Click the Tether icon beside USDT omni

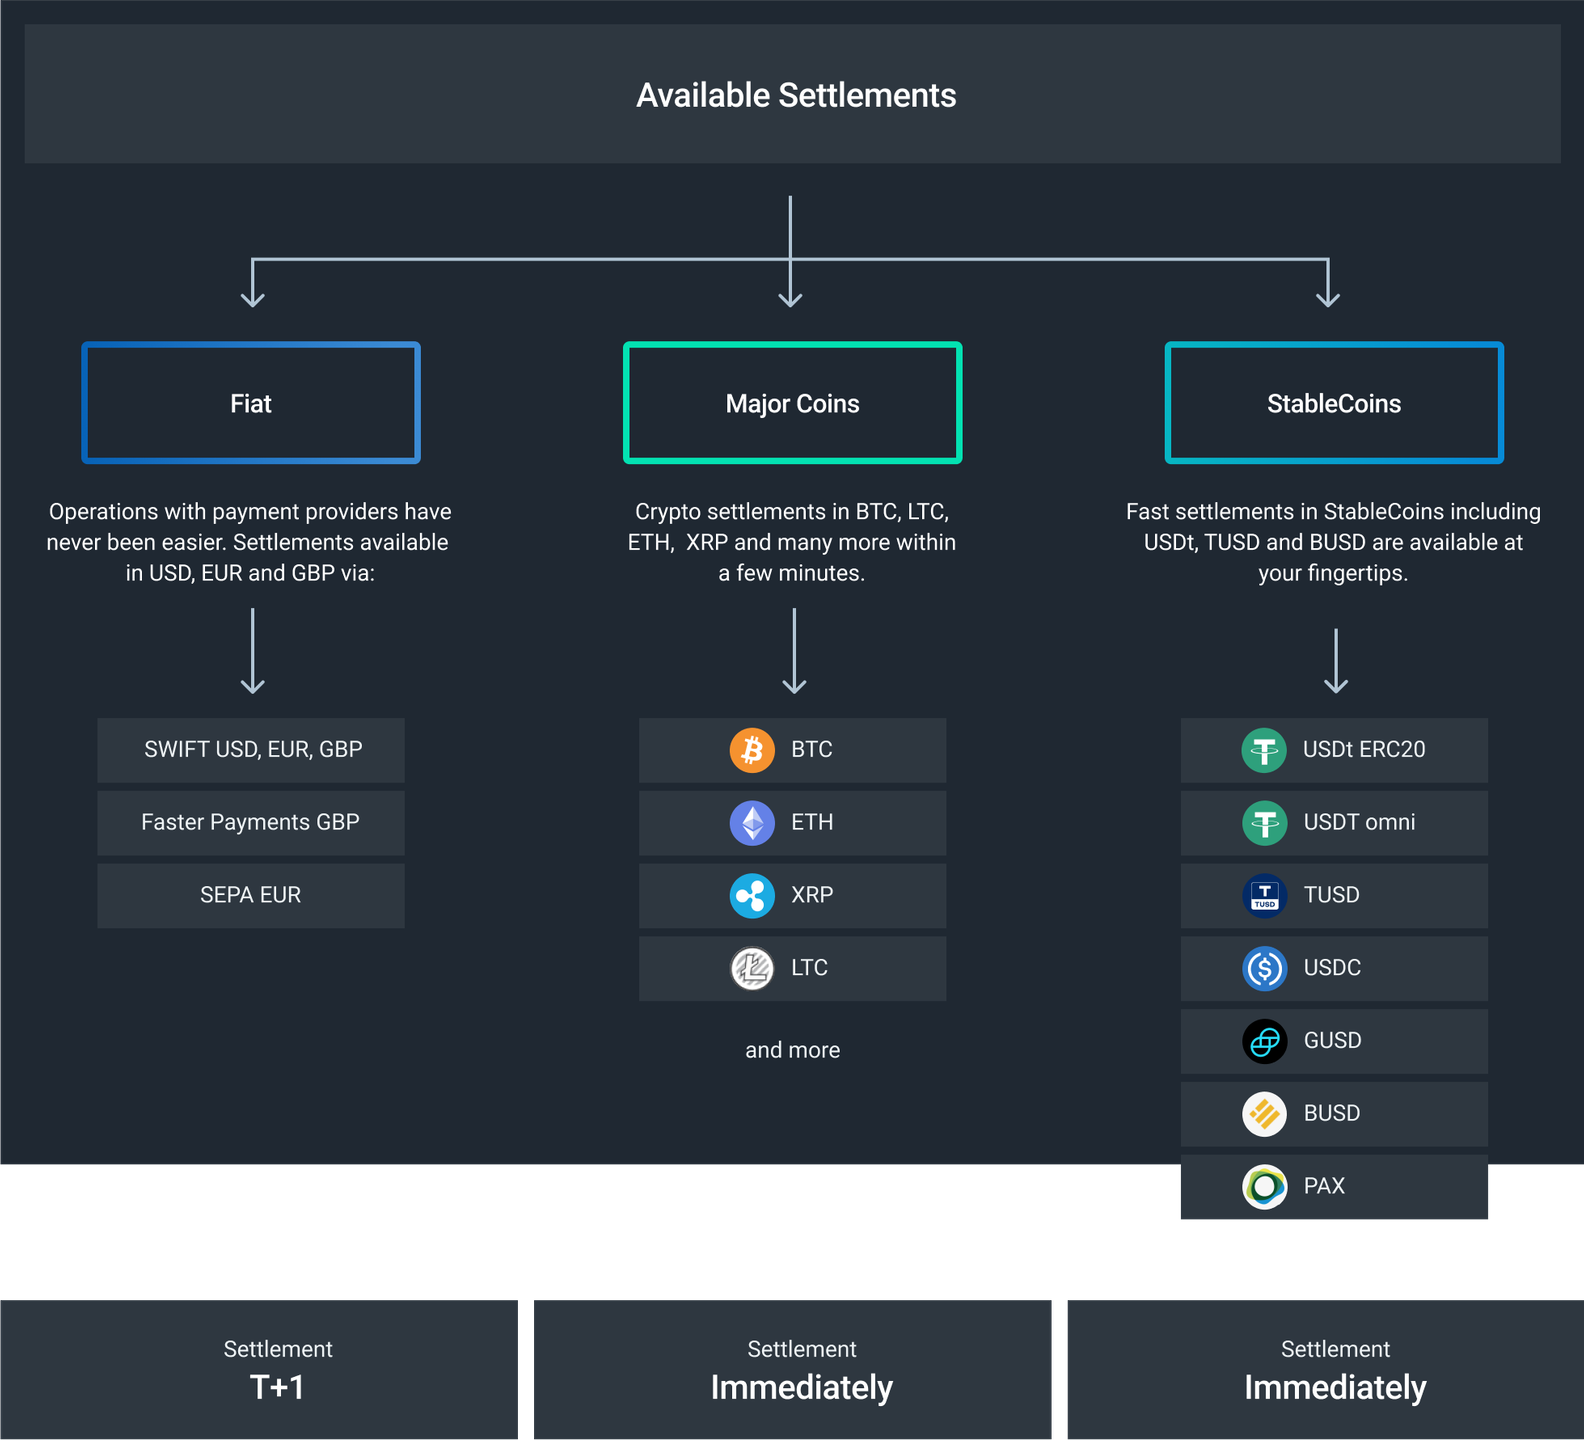pos(1264,823)
